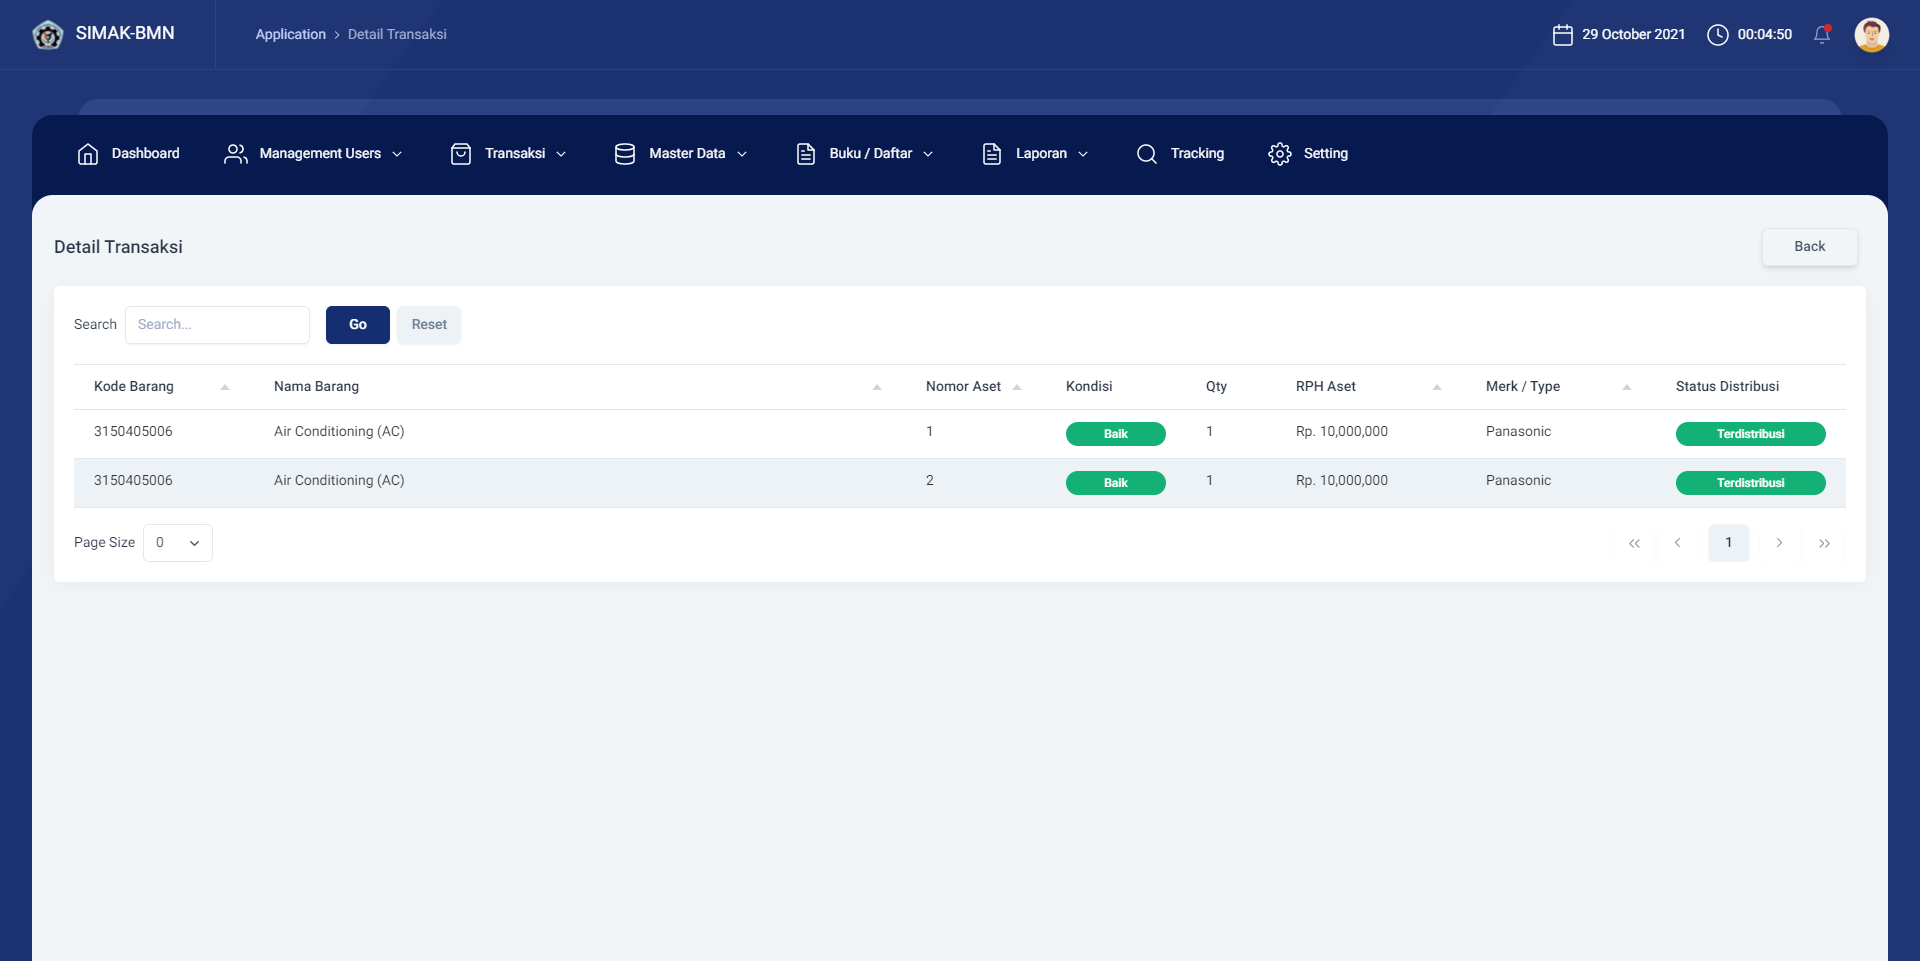Click the Back button

point(1809,247)
